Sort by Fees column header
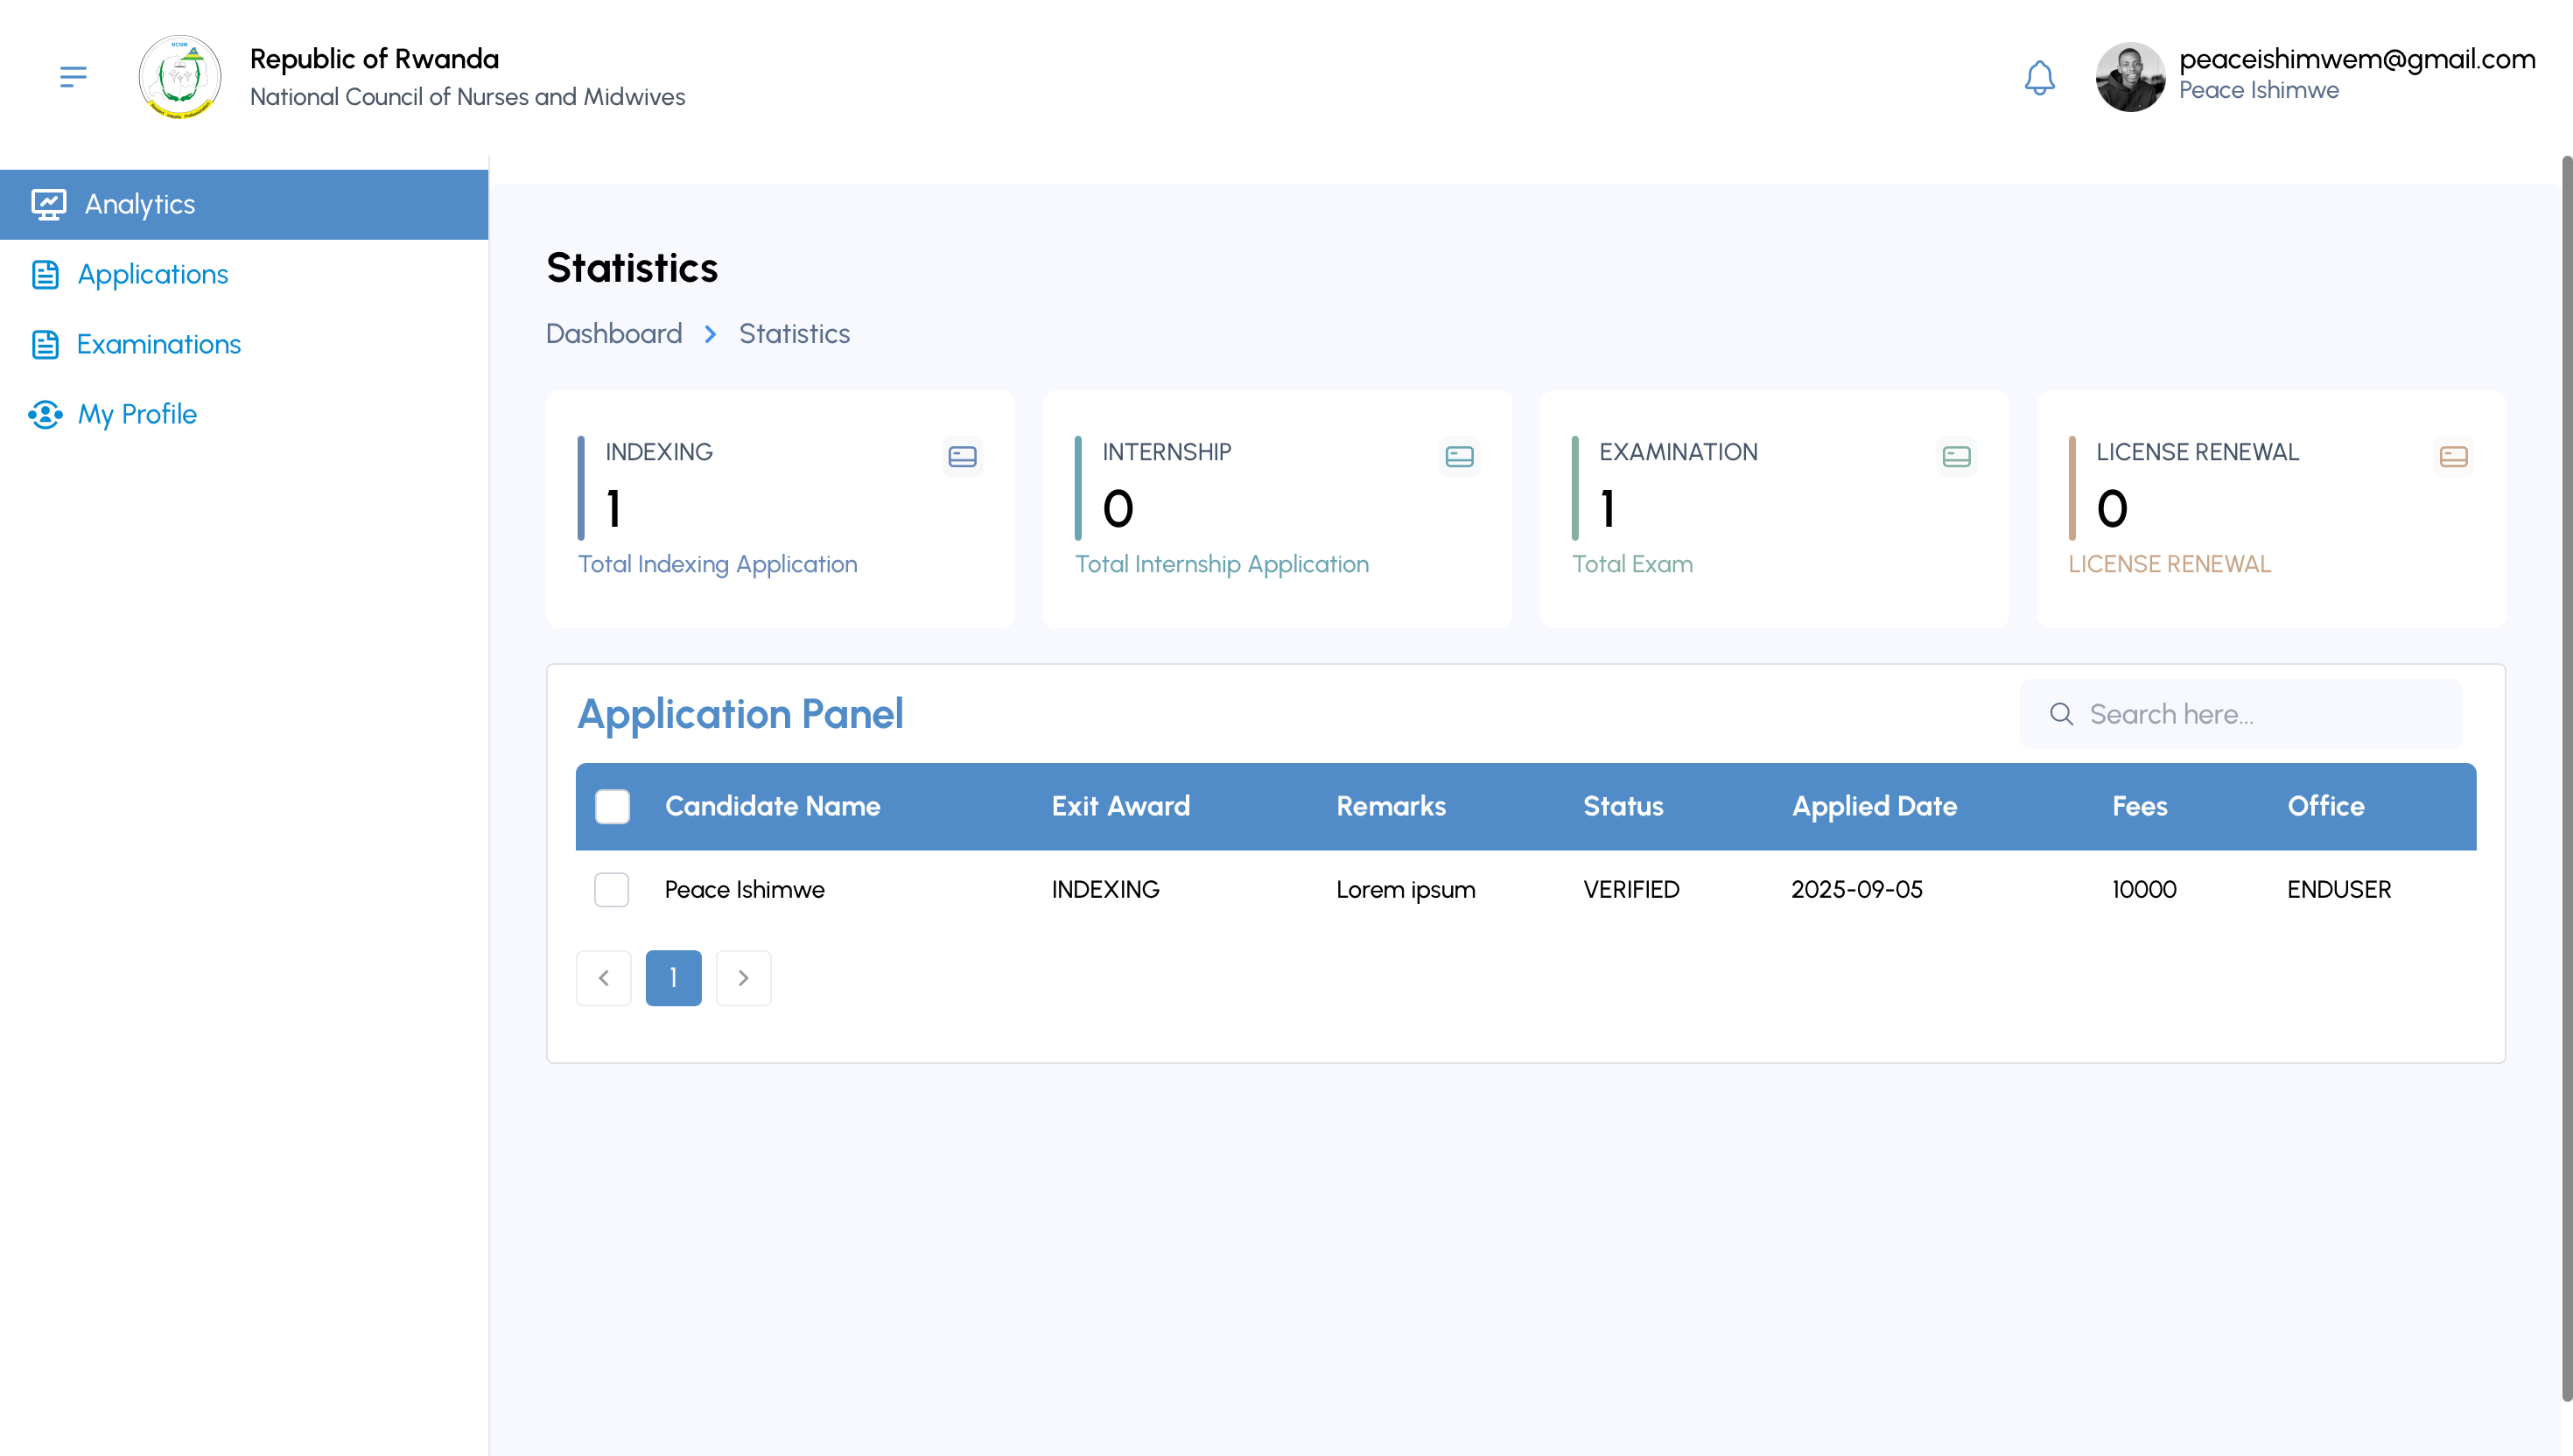 tap(2139, 806)
